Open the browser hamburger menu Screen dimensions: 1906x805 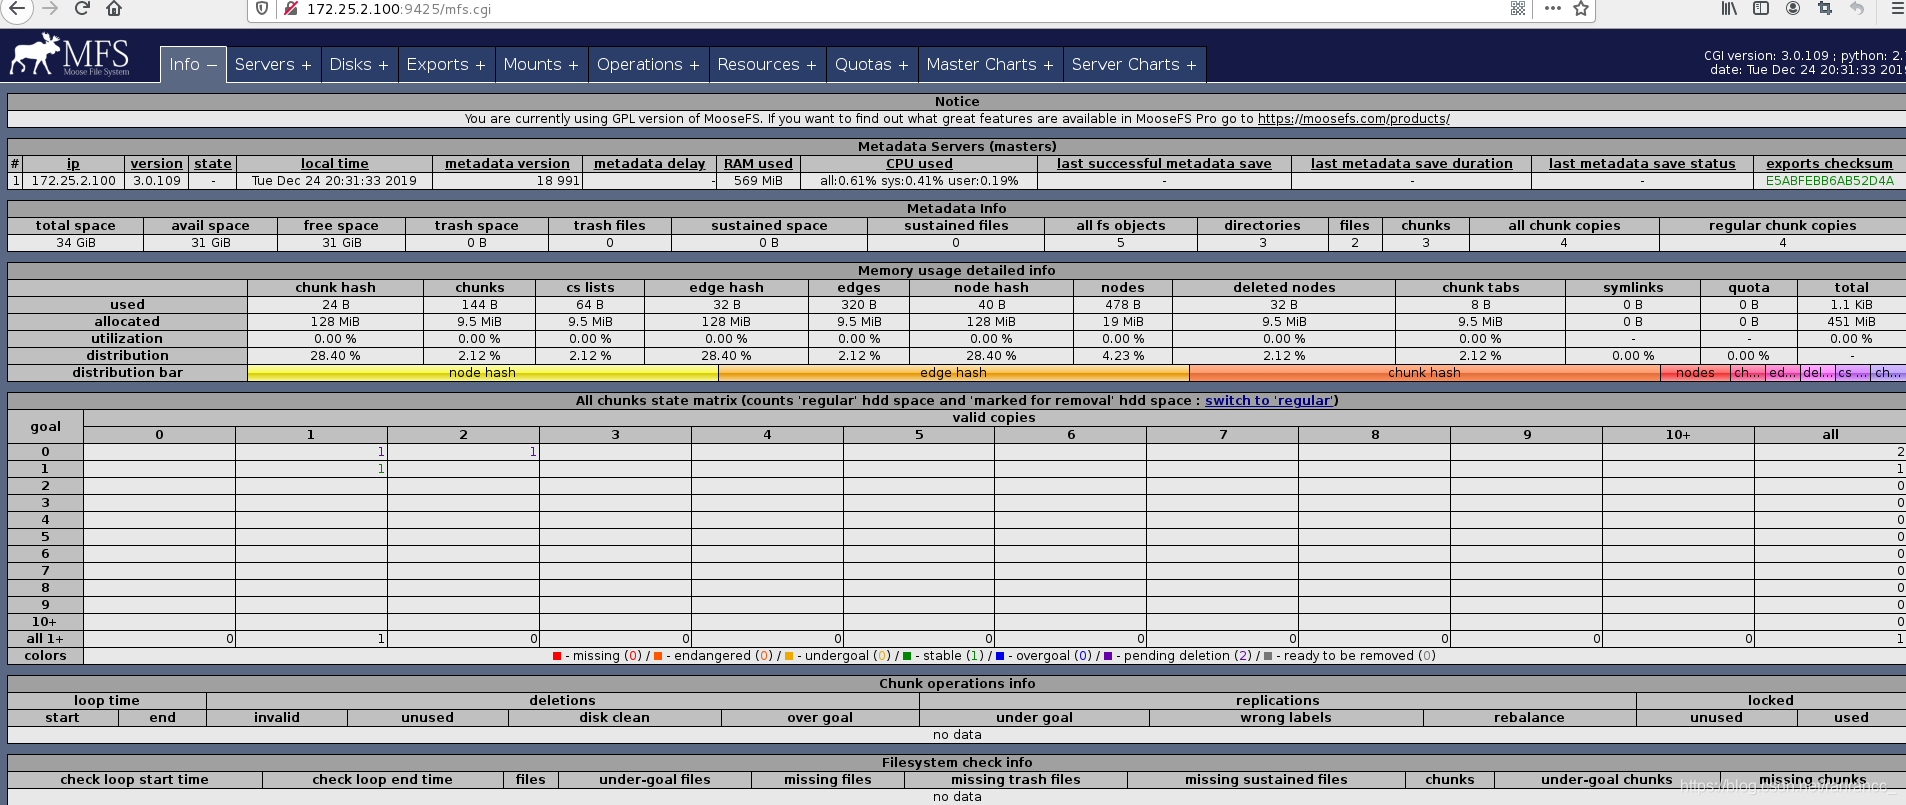pos(1897,8)
